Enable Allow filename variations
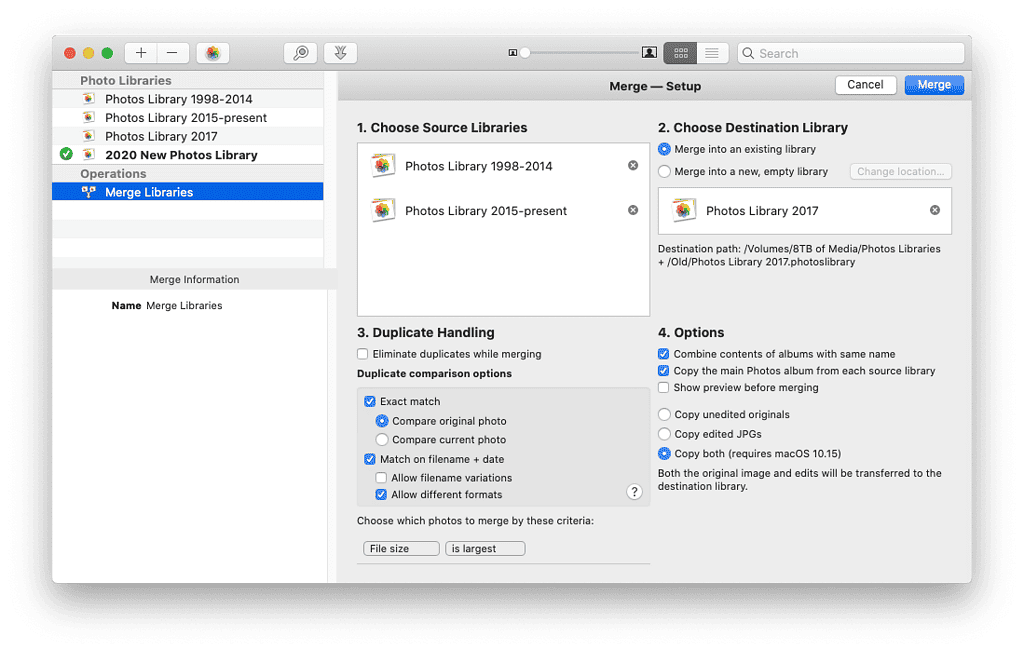 point(381,478)
